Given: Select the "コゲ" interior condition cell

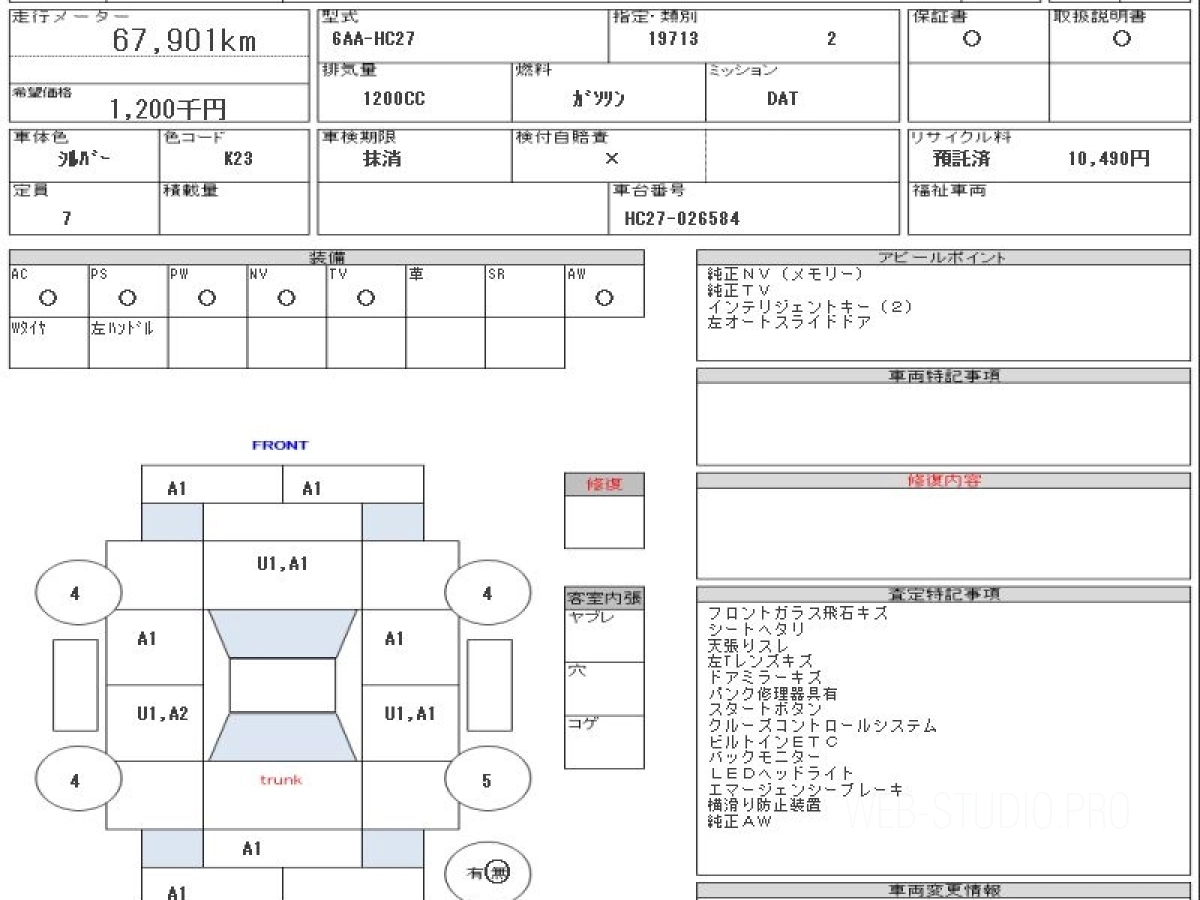Looking at the screenshot, I should pos(604,742).
